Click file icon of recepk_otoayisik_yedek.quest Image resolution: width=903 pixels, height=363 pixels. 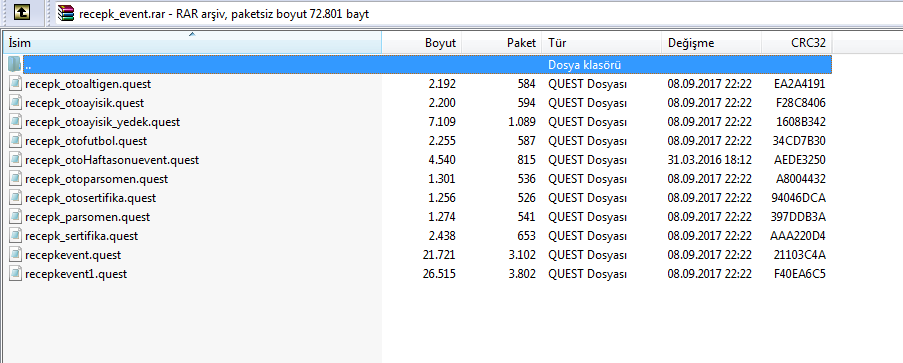pos(16,122)
